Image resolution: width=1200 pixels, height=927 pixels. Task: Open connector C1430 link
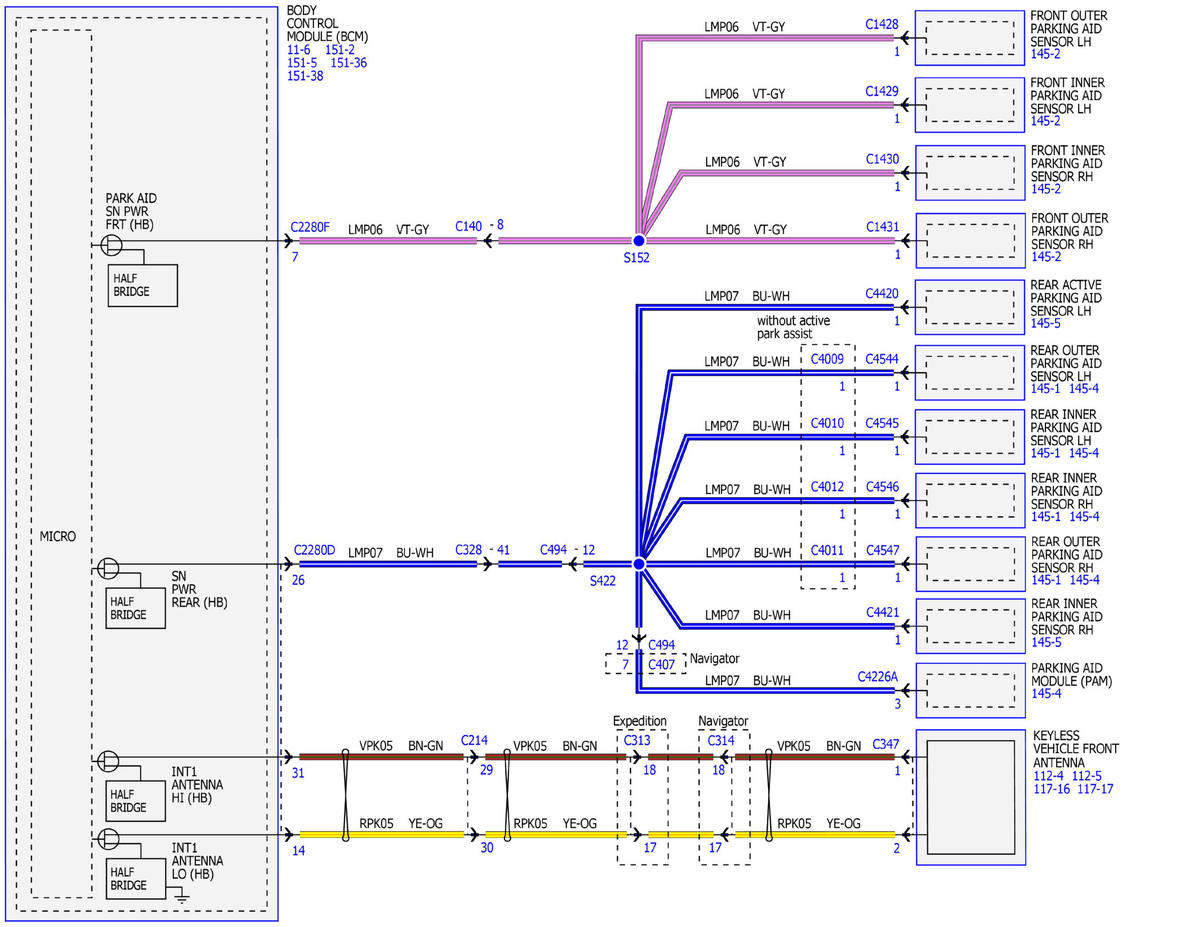click(882, 158)
